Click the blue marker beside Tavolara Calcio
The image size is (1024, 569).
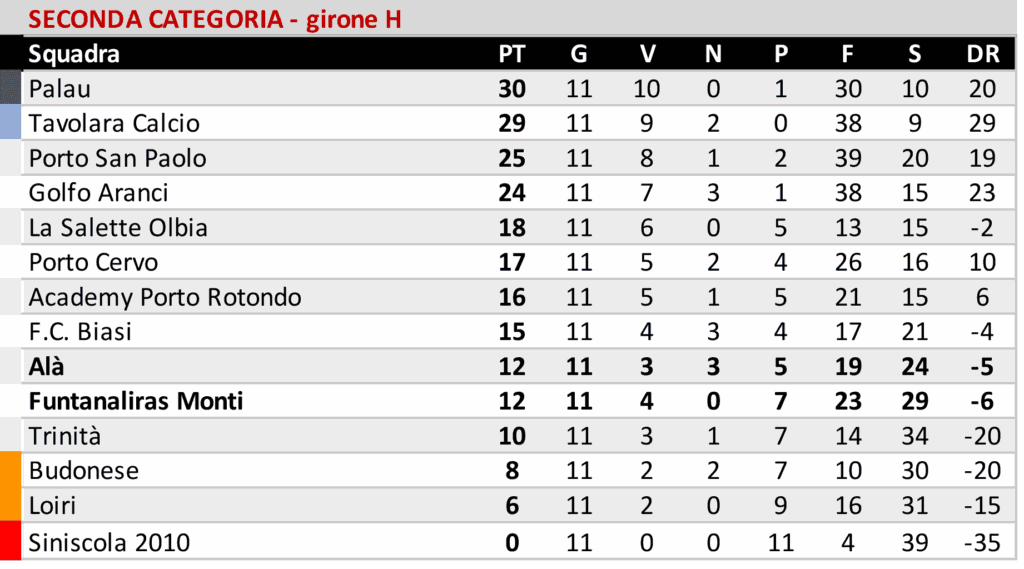(x=11, y=123)
